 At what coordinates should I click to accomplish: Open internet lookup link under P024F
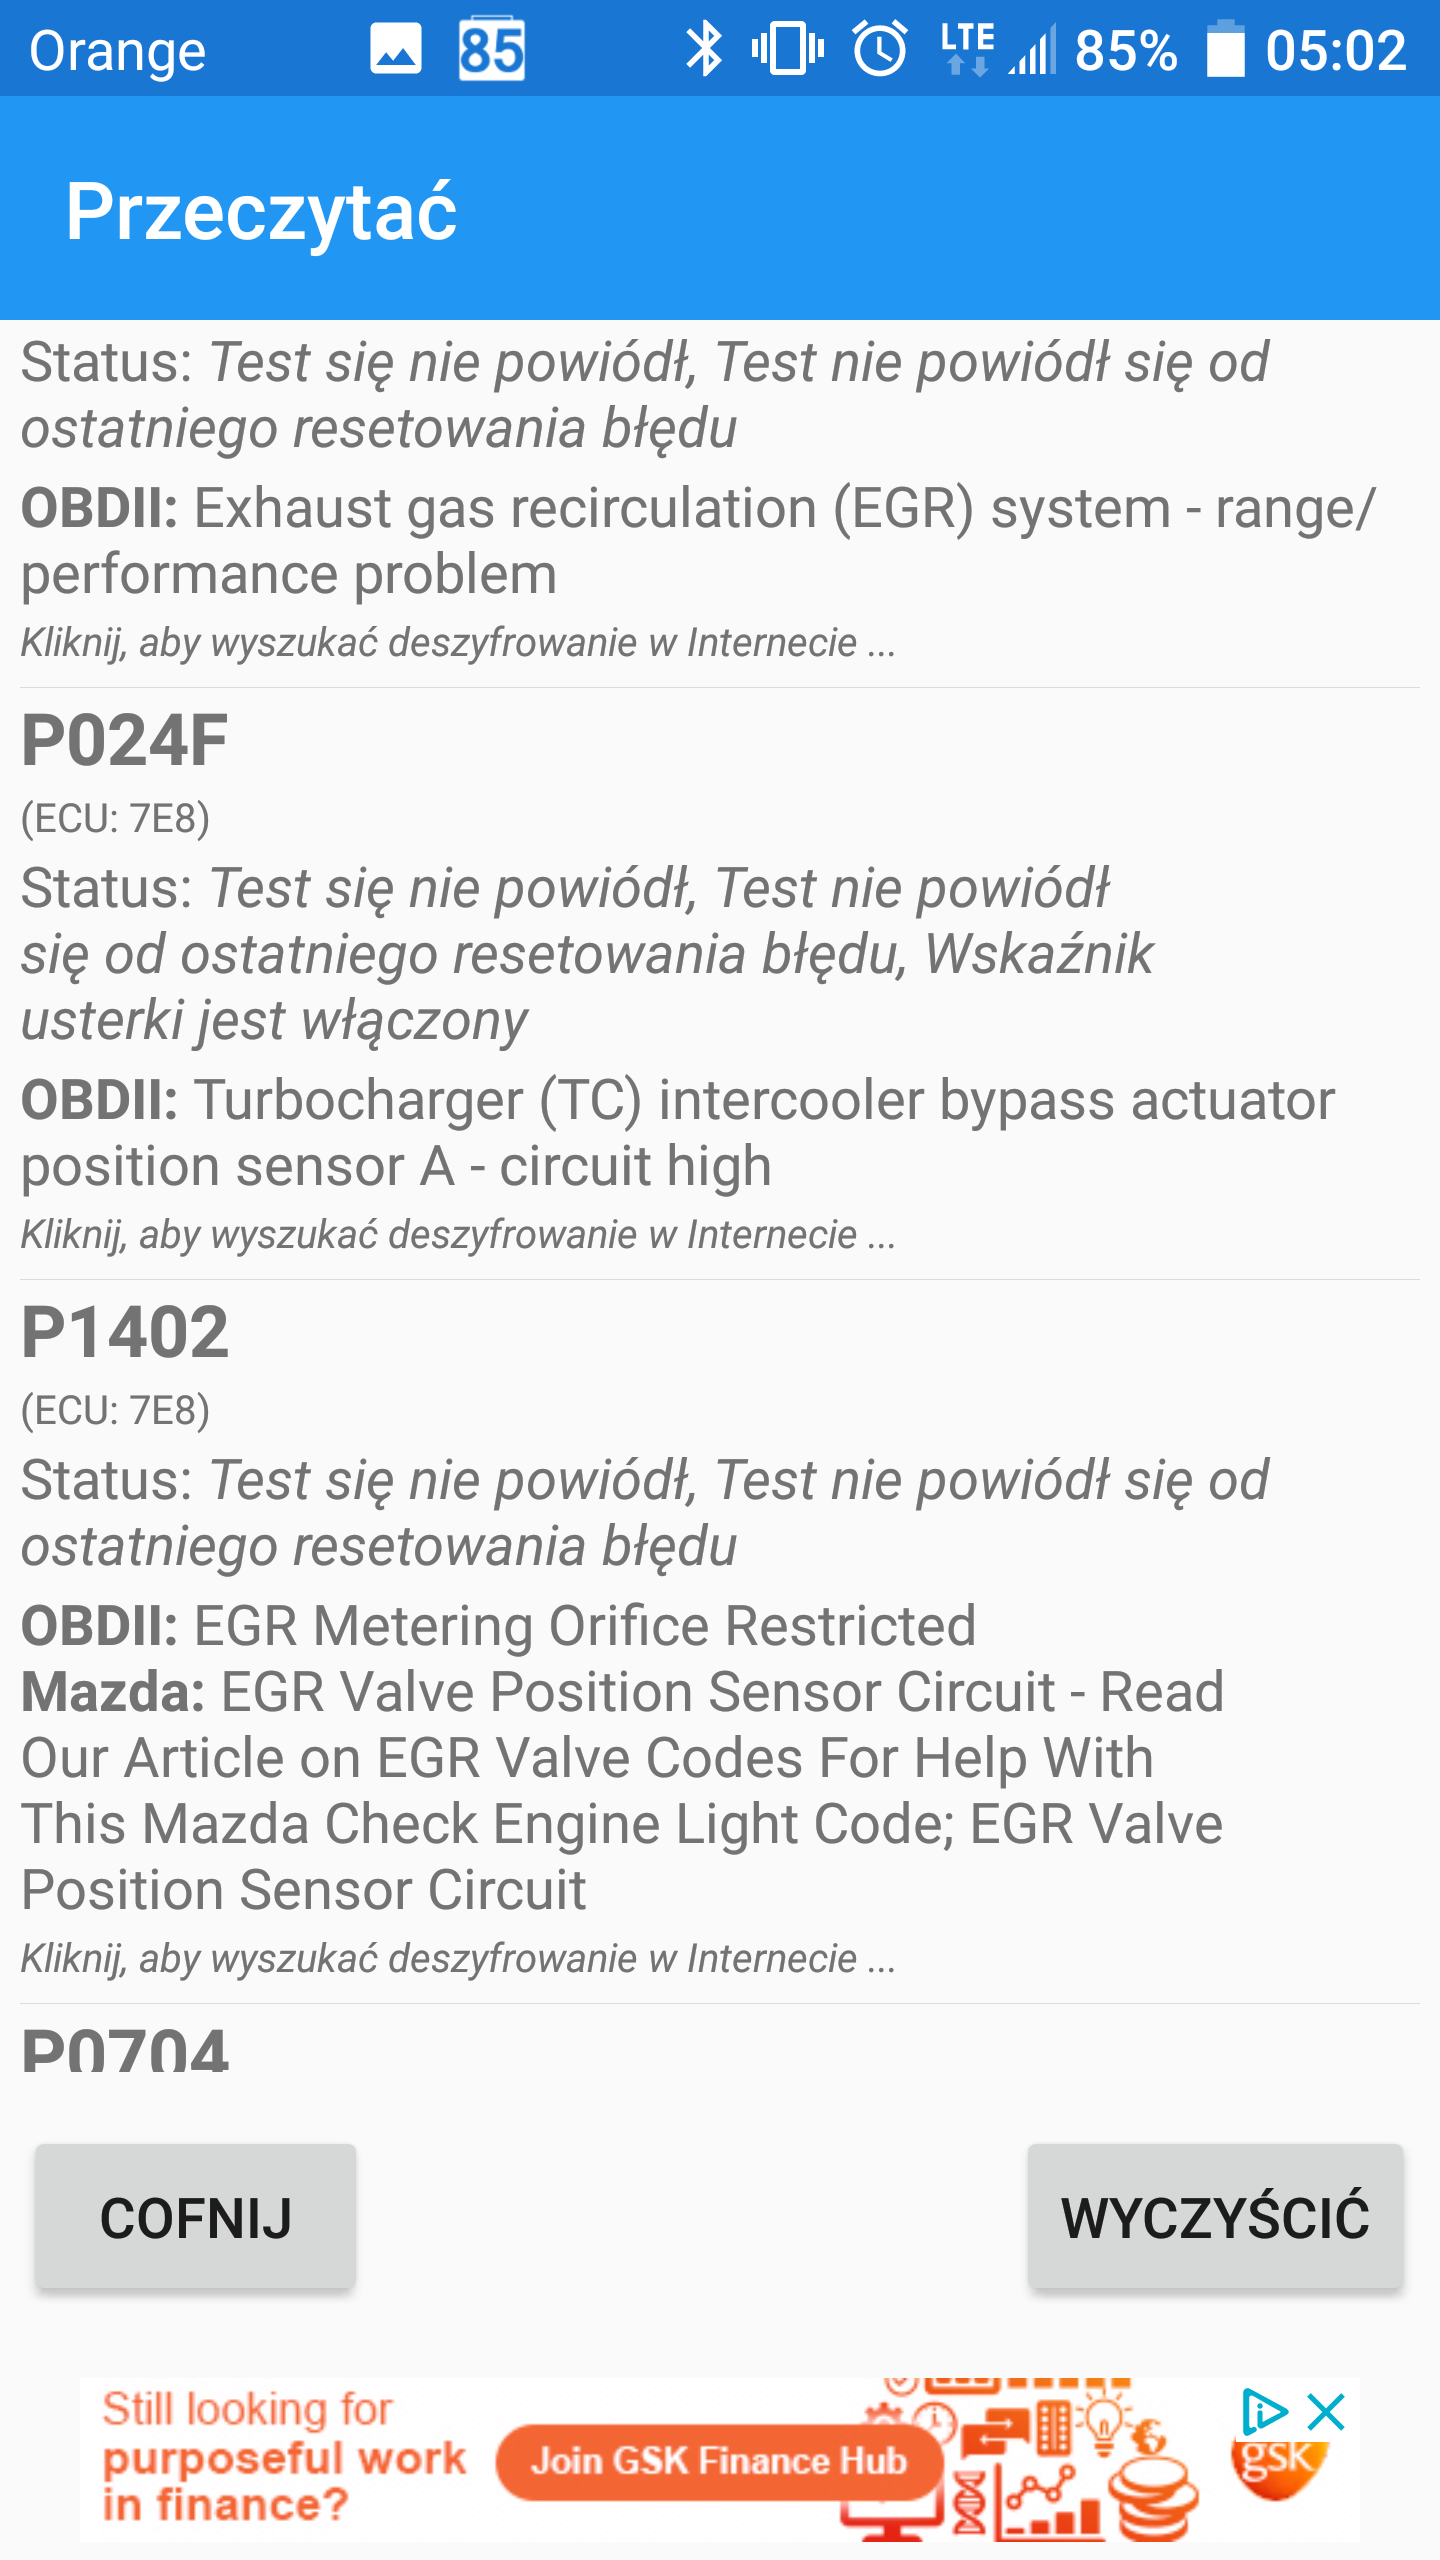point(458,1235)
